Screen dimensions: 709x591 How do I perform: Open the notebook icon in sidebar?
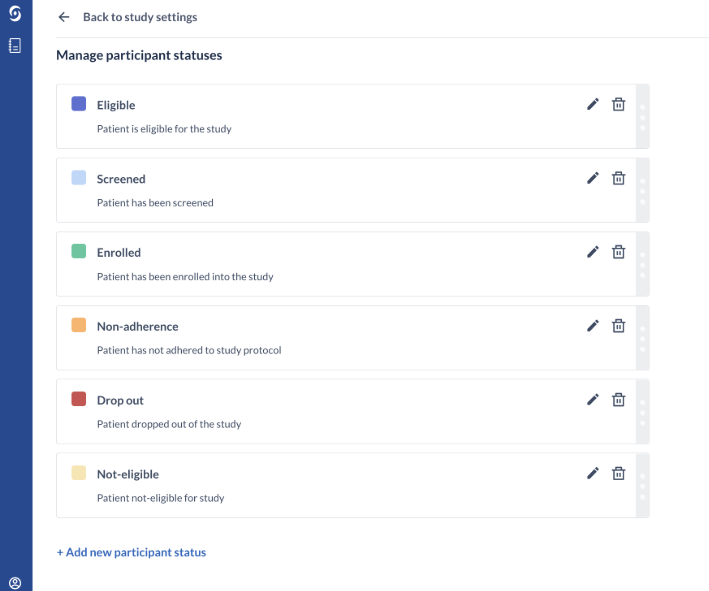(x=15, y=45)
